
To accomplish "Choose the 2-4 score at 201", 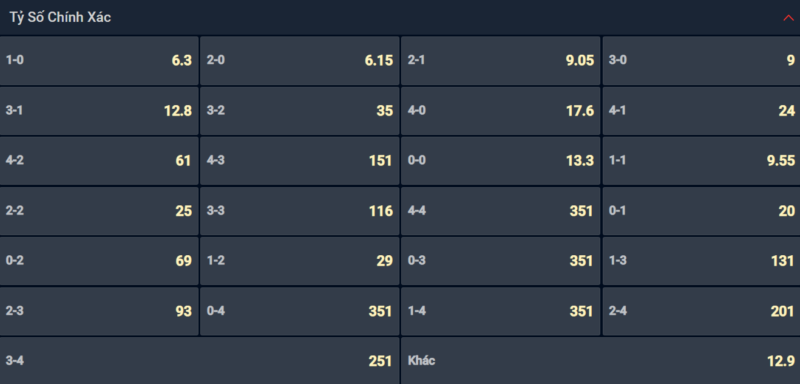I will (x=702, y=311).
